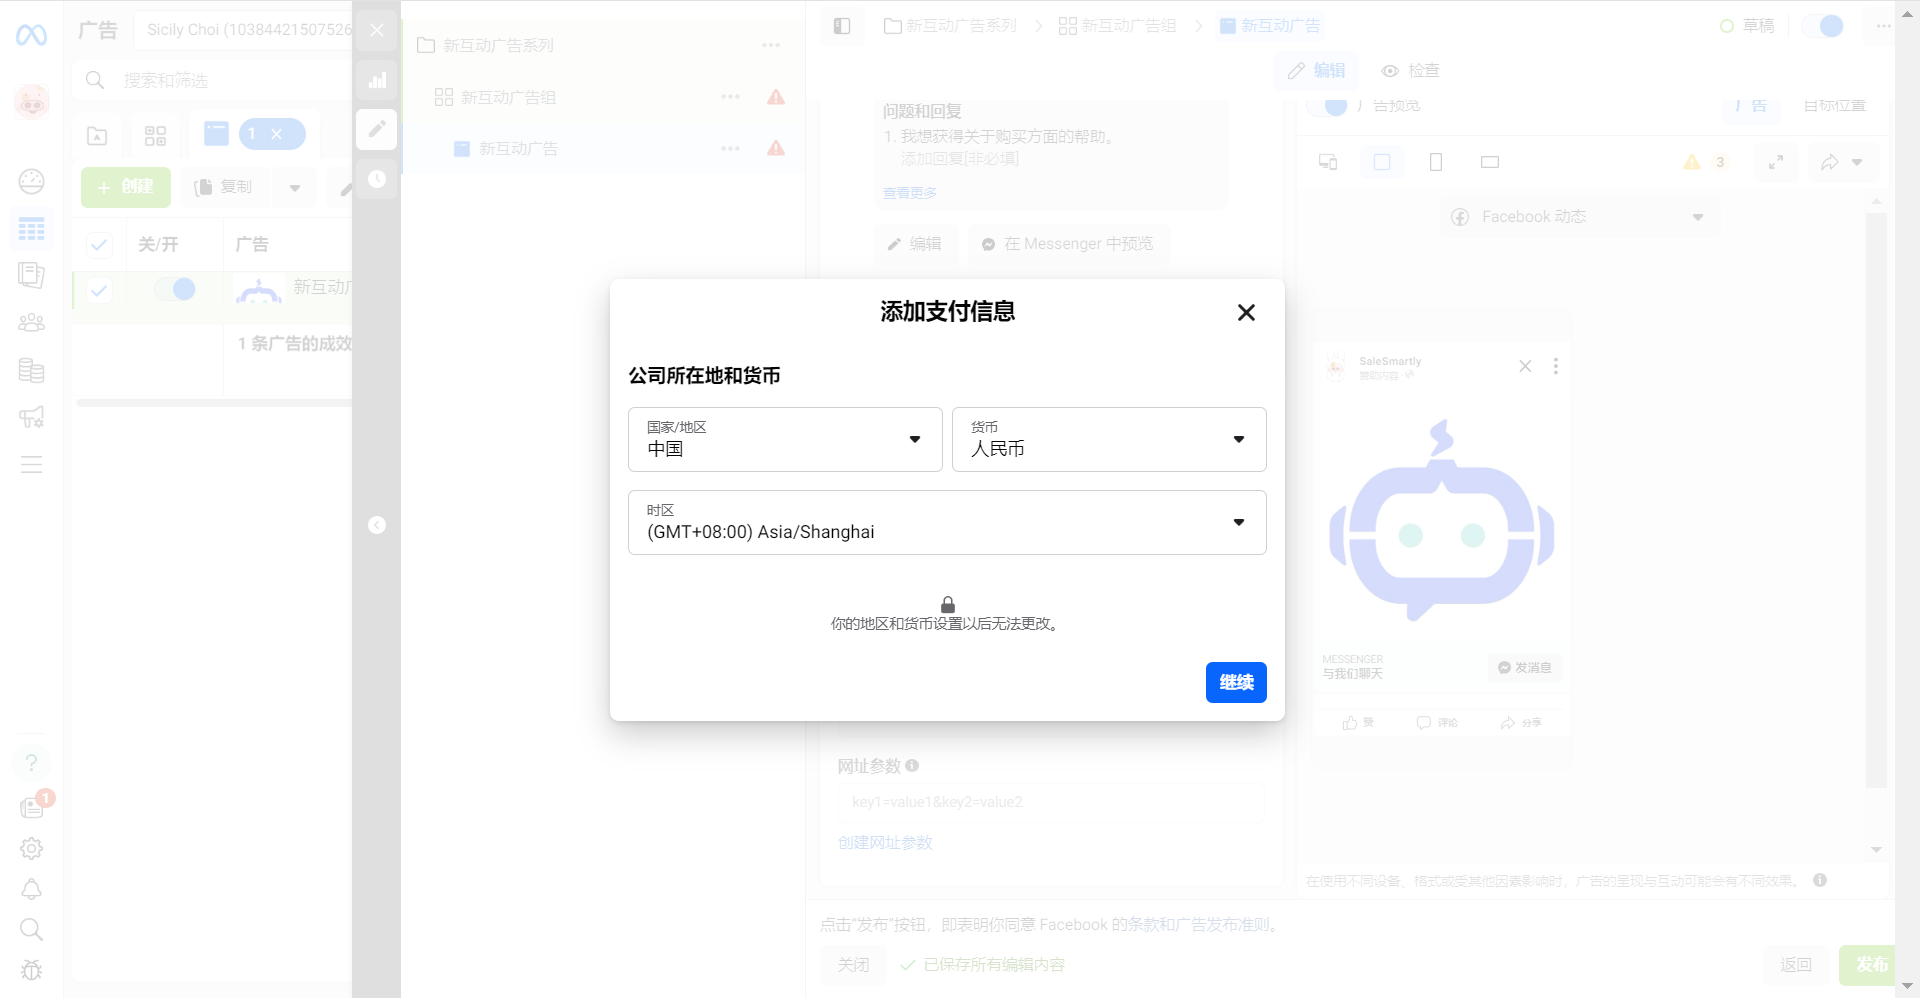Open the Sicily Choi account selector
Image resolution: width=1920 pixels, height=998 pixels.
click(242, 30)
